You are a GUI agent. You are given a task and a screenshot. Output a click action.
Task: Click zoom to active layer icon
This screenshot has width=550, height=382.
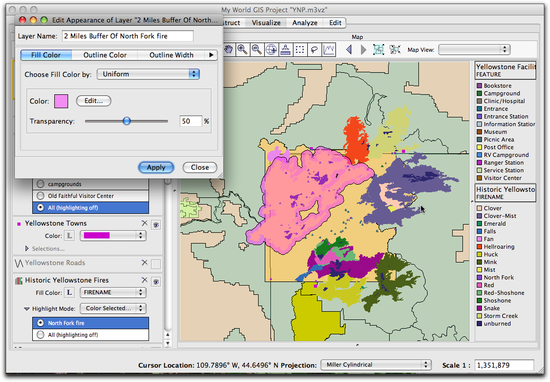coord(395,49)
